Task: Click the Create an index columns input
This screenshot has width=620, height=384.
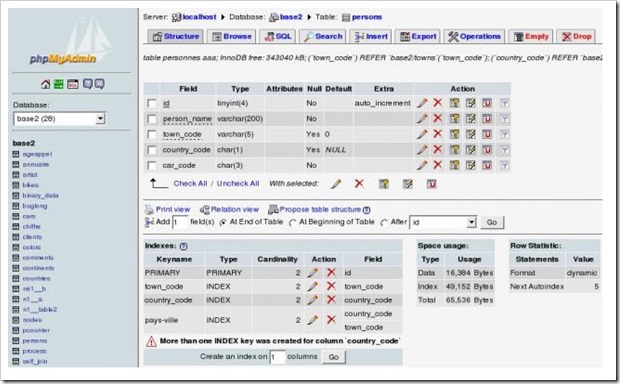Action: pyautogui.click(x=278, y=357)
